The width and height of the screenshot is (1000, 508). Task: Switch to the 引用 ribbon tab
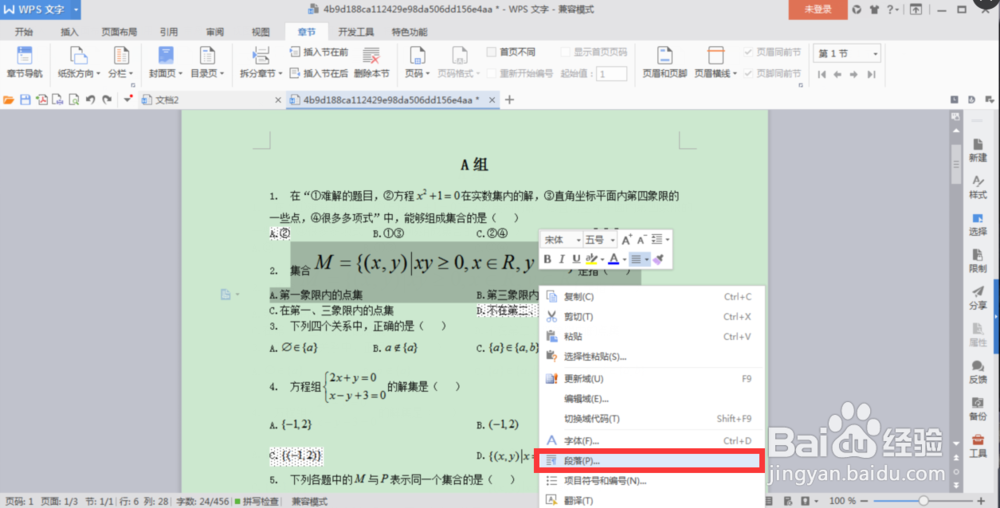168,32
